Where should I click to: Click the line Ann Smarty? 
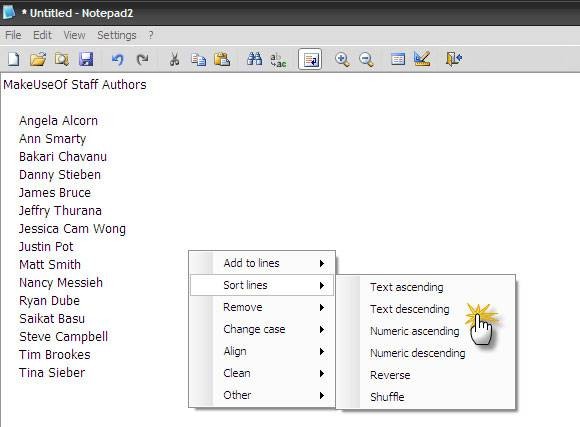point(53,139)
